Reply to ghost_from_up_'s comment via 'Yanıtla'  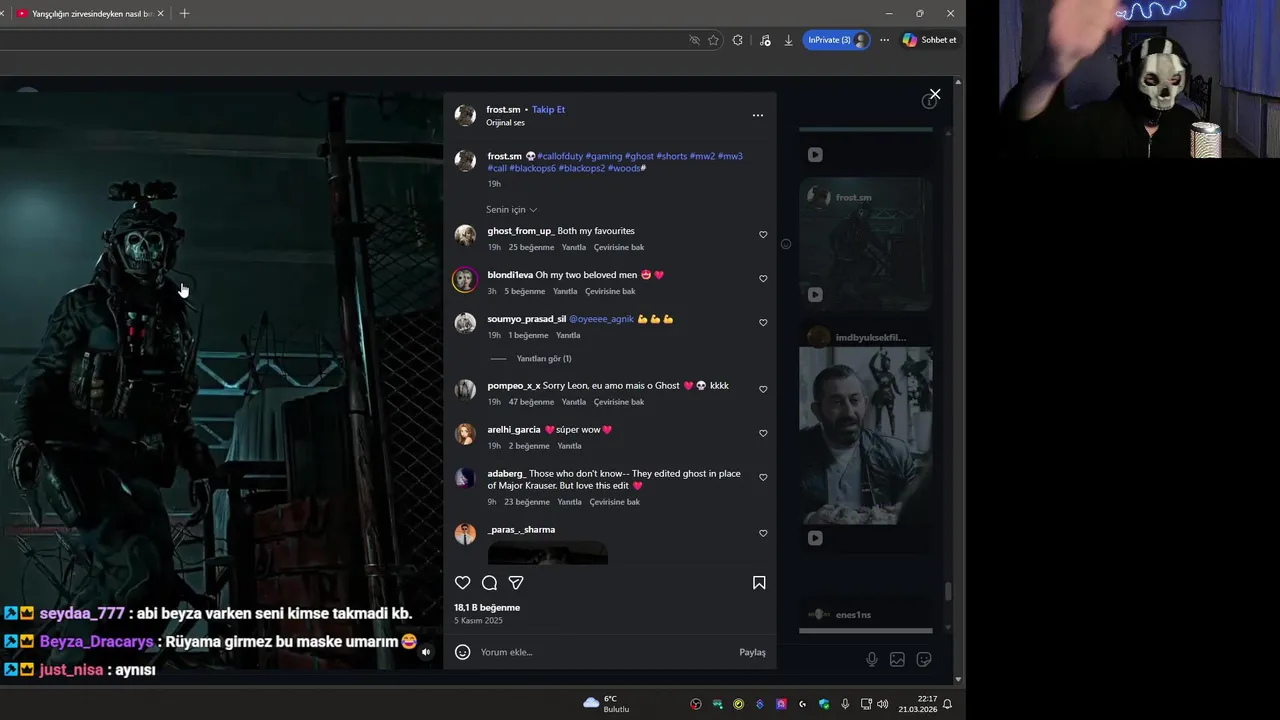574,247
